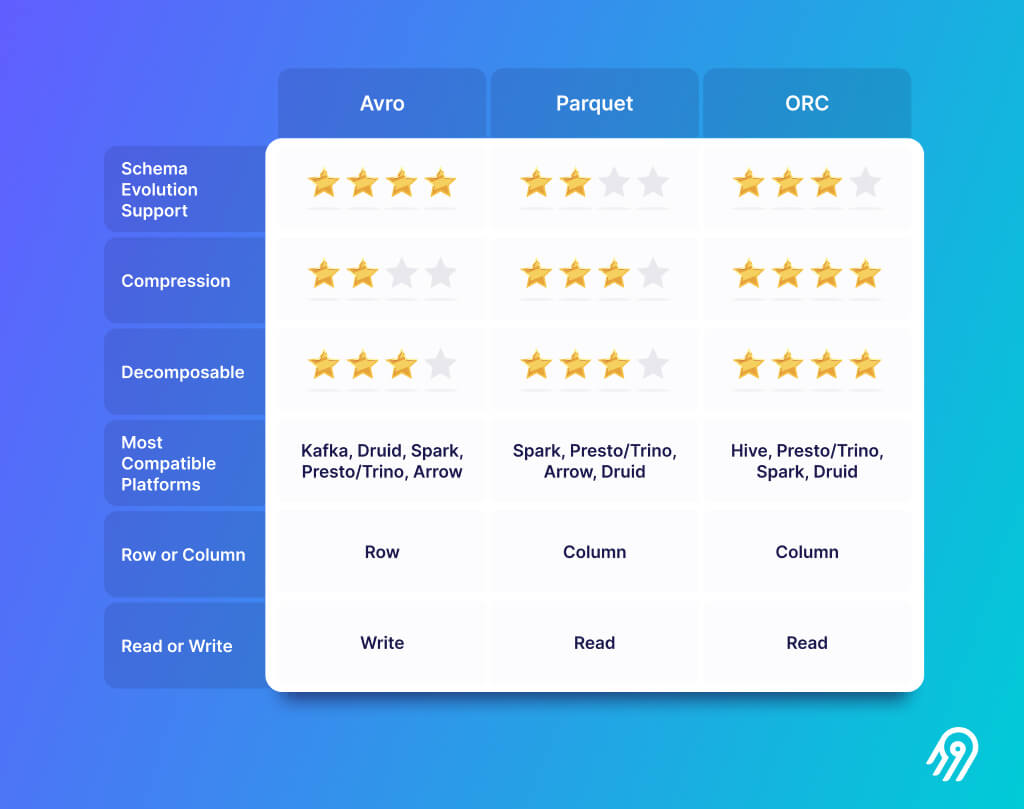
Task: Click Avro's first gray Compression star
Action: pyautogui.click(x=402, y=274)
